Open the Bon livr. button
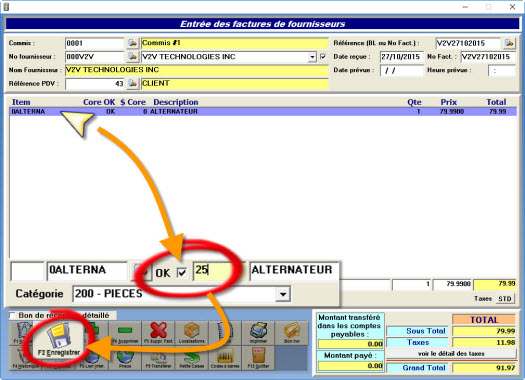525x380 pixels. click(x=291, y=333)
